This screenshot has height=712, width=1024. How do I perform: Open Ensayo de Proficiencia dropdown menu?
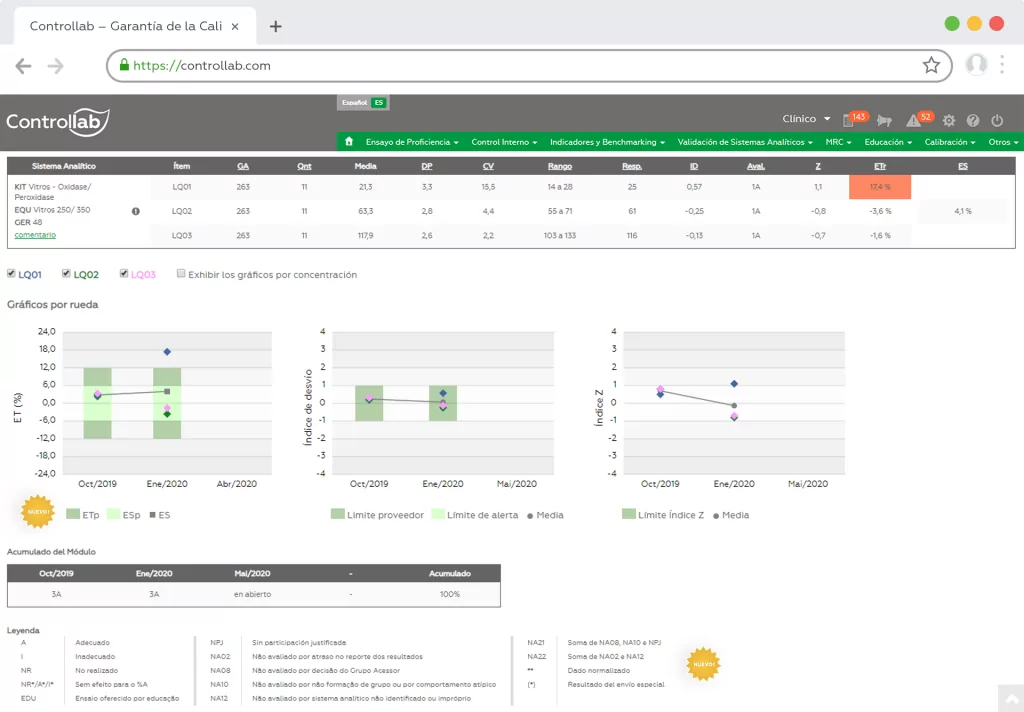(412, 142)
